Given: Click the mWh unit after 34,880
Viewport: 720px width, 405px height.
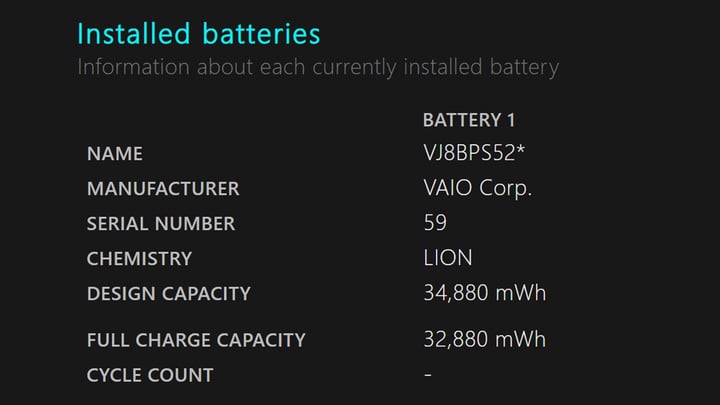Looking at the screenshot, I should (x=522, y=294).
